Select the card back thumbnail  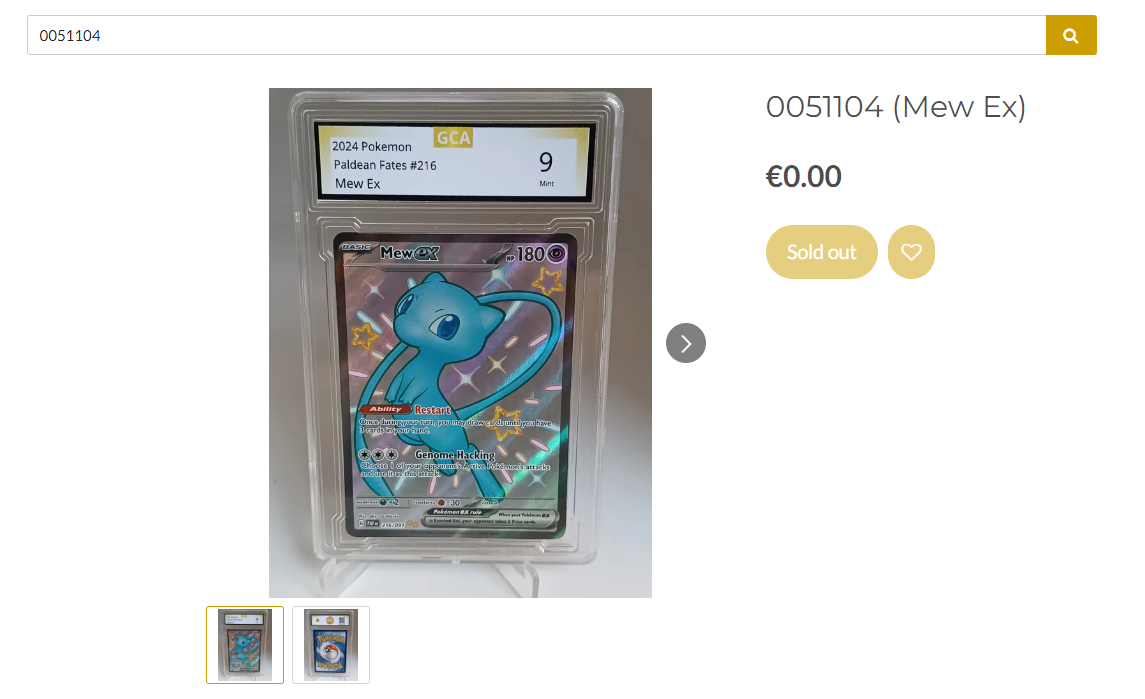pyautogui.click(x=331, y=645)
